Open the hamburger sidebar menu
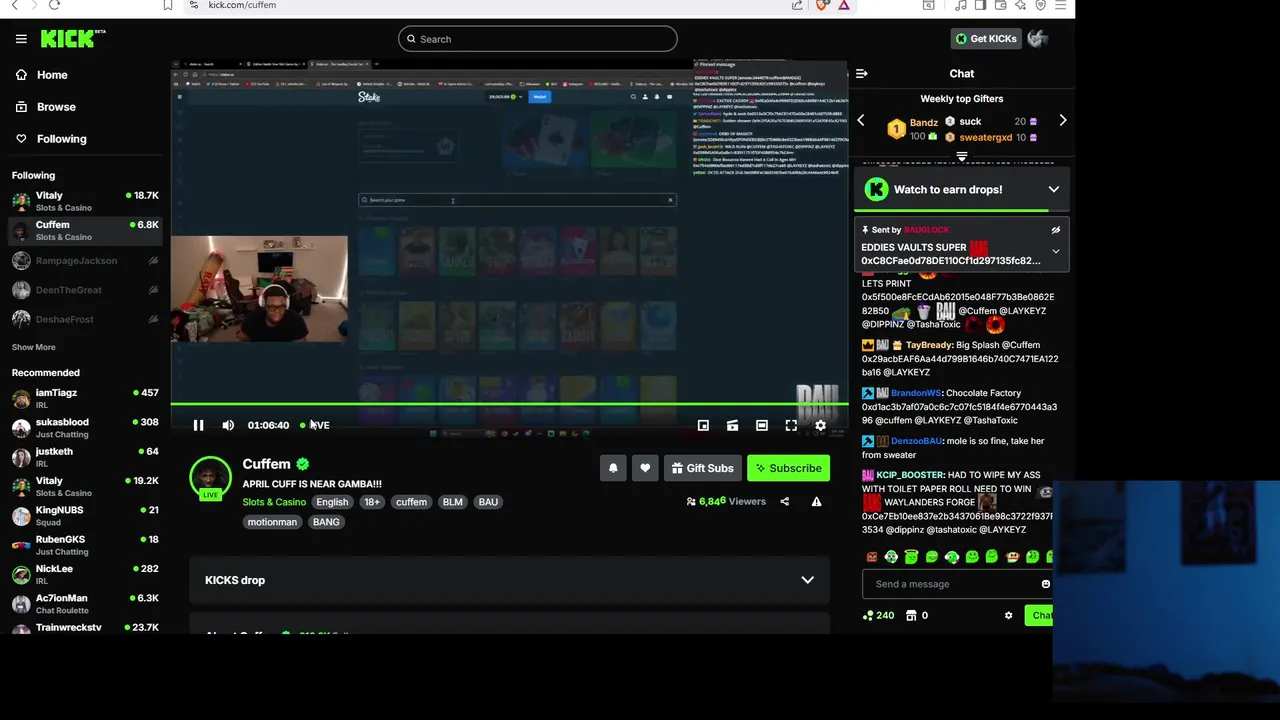 21,39
